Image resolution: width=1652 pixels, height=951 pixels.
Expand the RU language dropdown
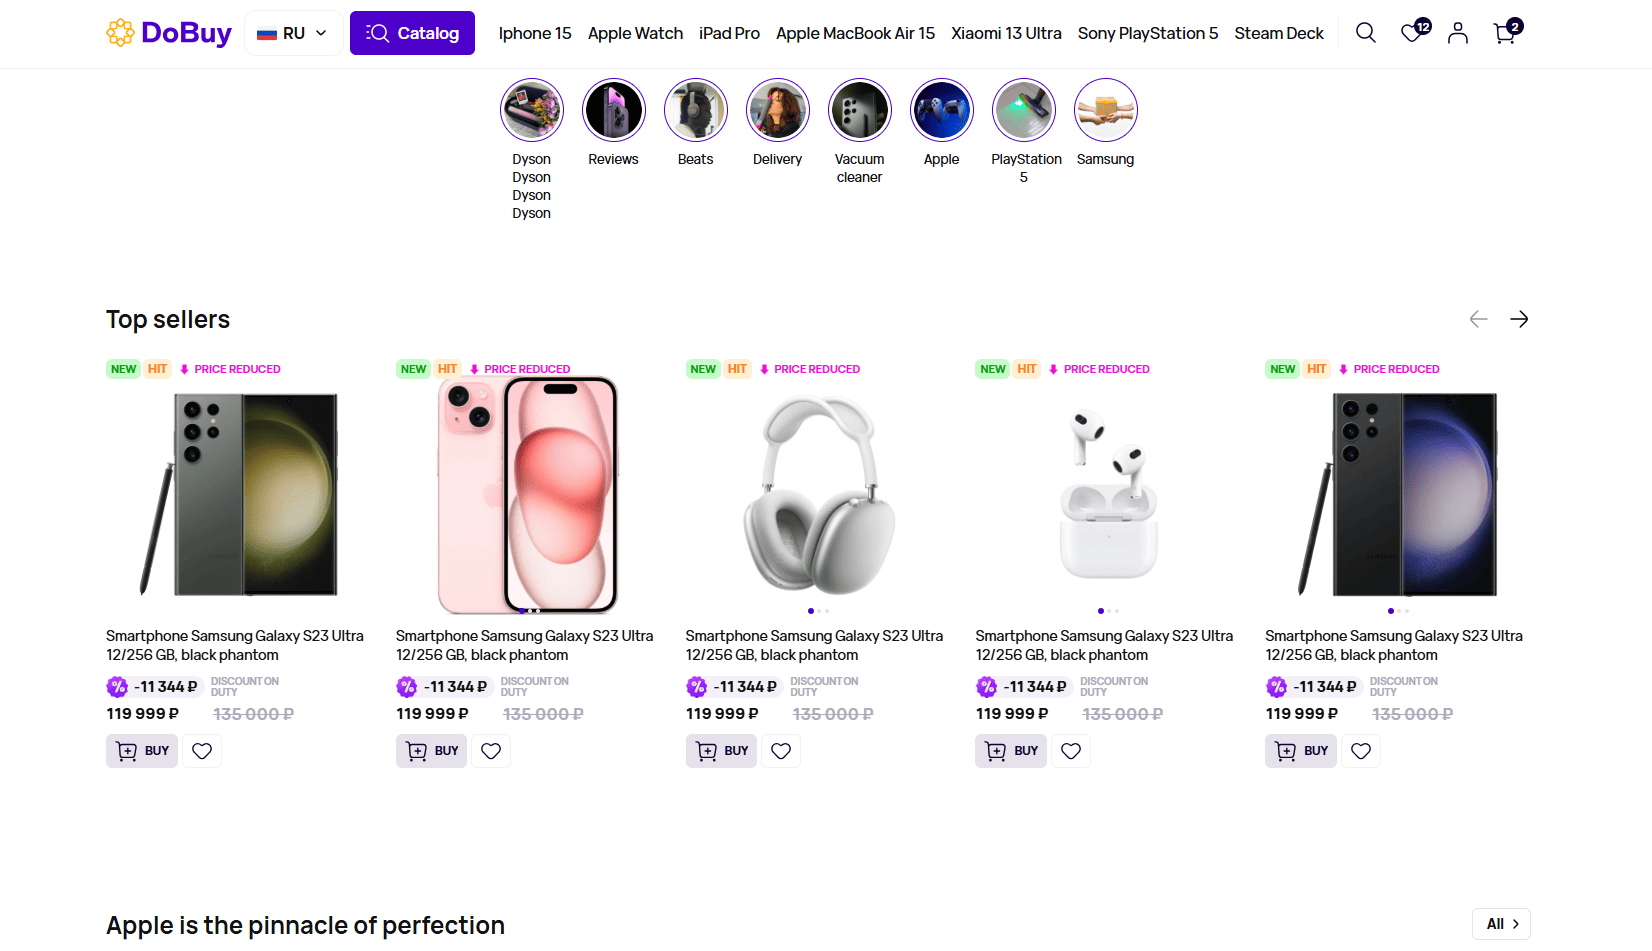point(293,33)
